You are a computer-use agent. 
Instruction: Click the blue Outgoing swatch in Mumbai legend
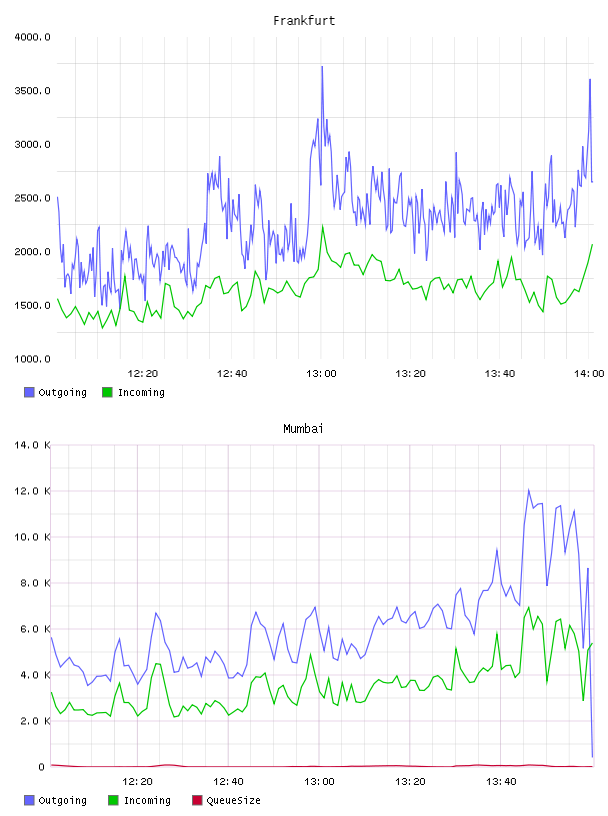pos(29,800)
